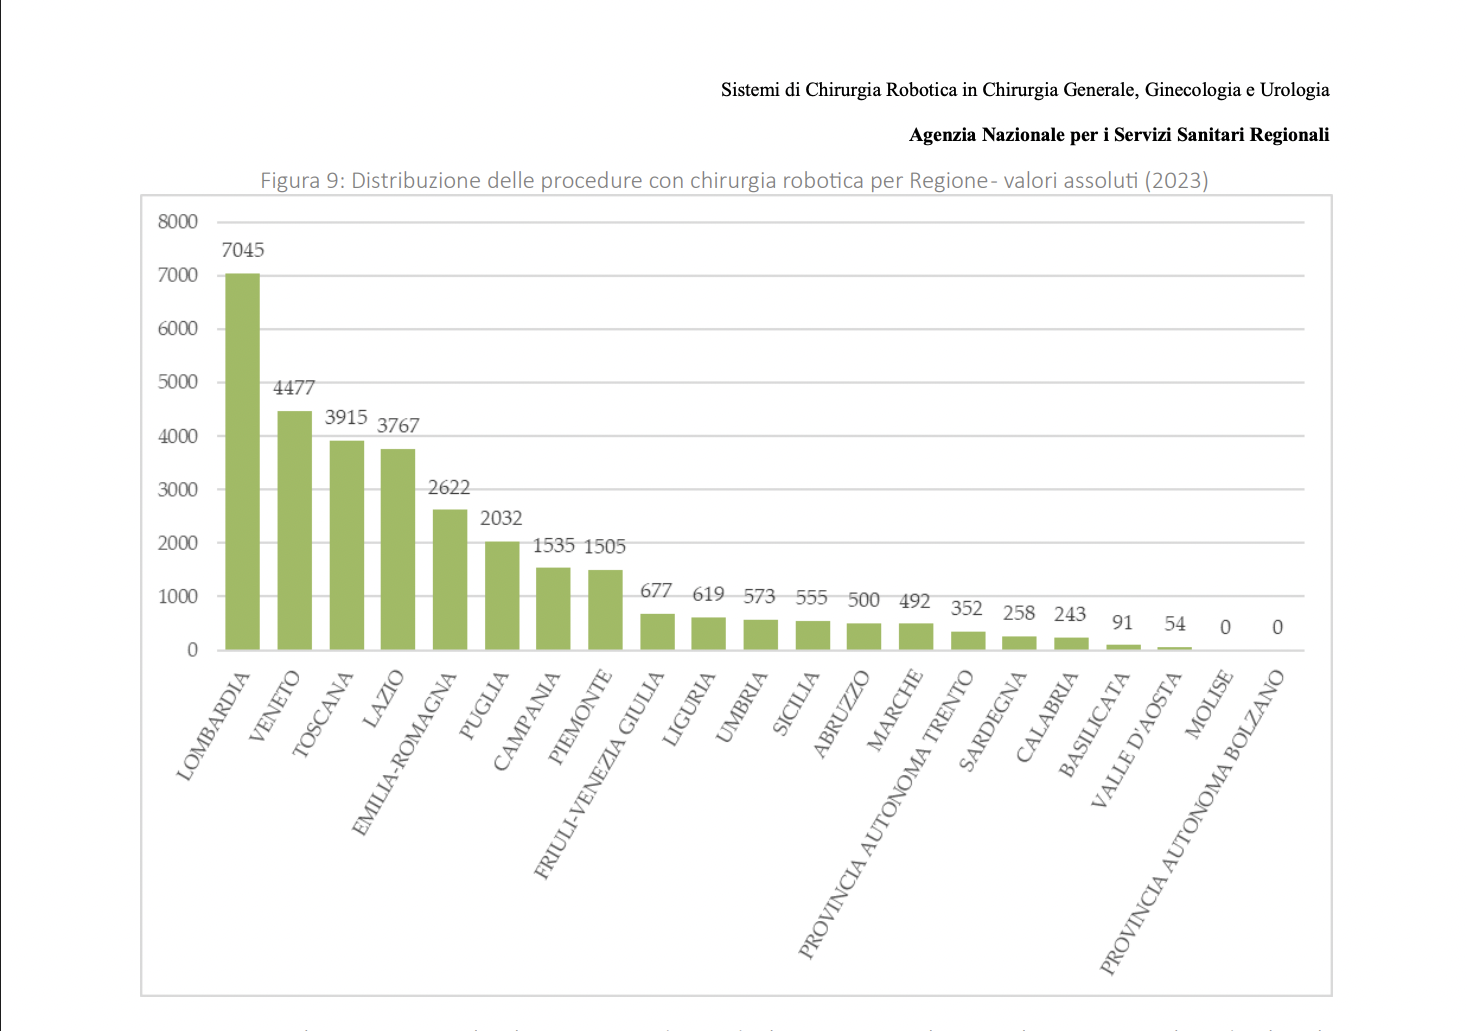Select the EMILIA-ROMAGNA axis label
Screen dimensions: 1467x1031
tap(404, 753)
